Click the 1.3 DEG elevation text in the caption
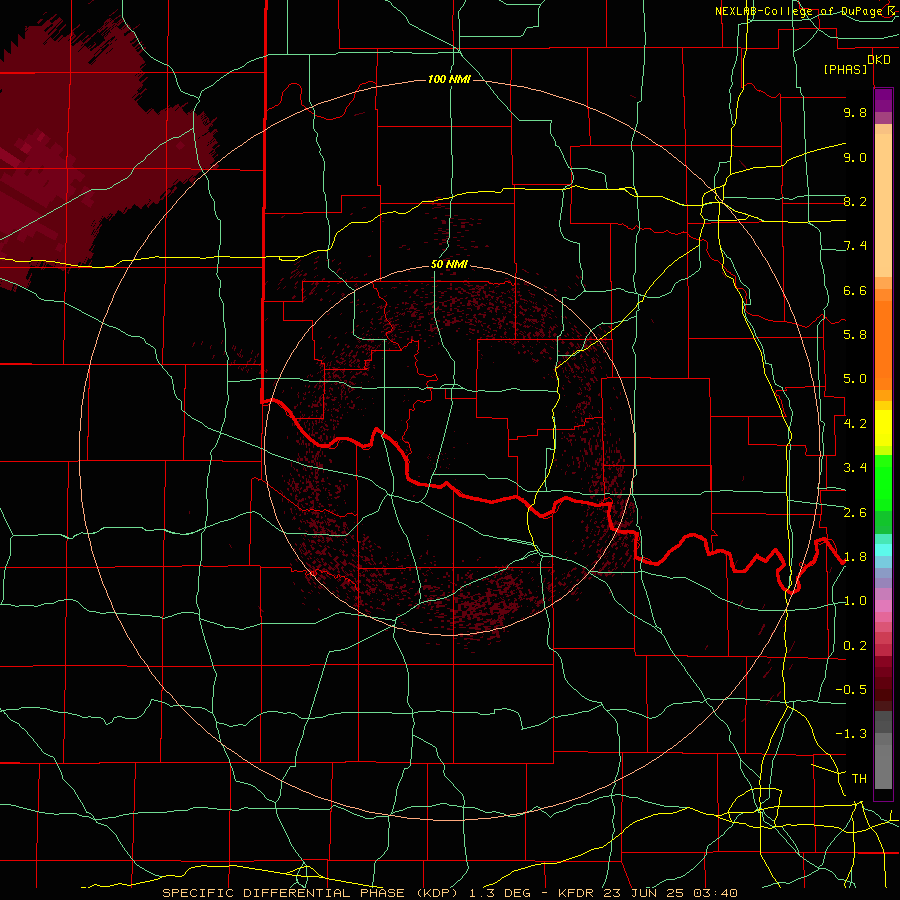The height and width of the screenshot is (900, 900). (499, 893)
